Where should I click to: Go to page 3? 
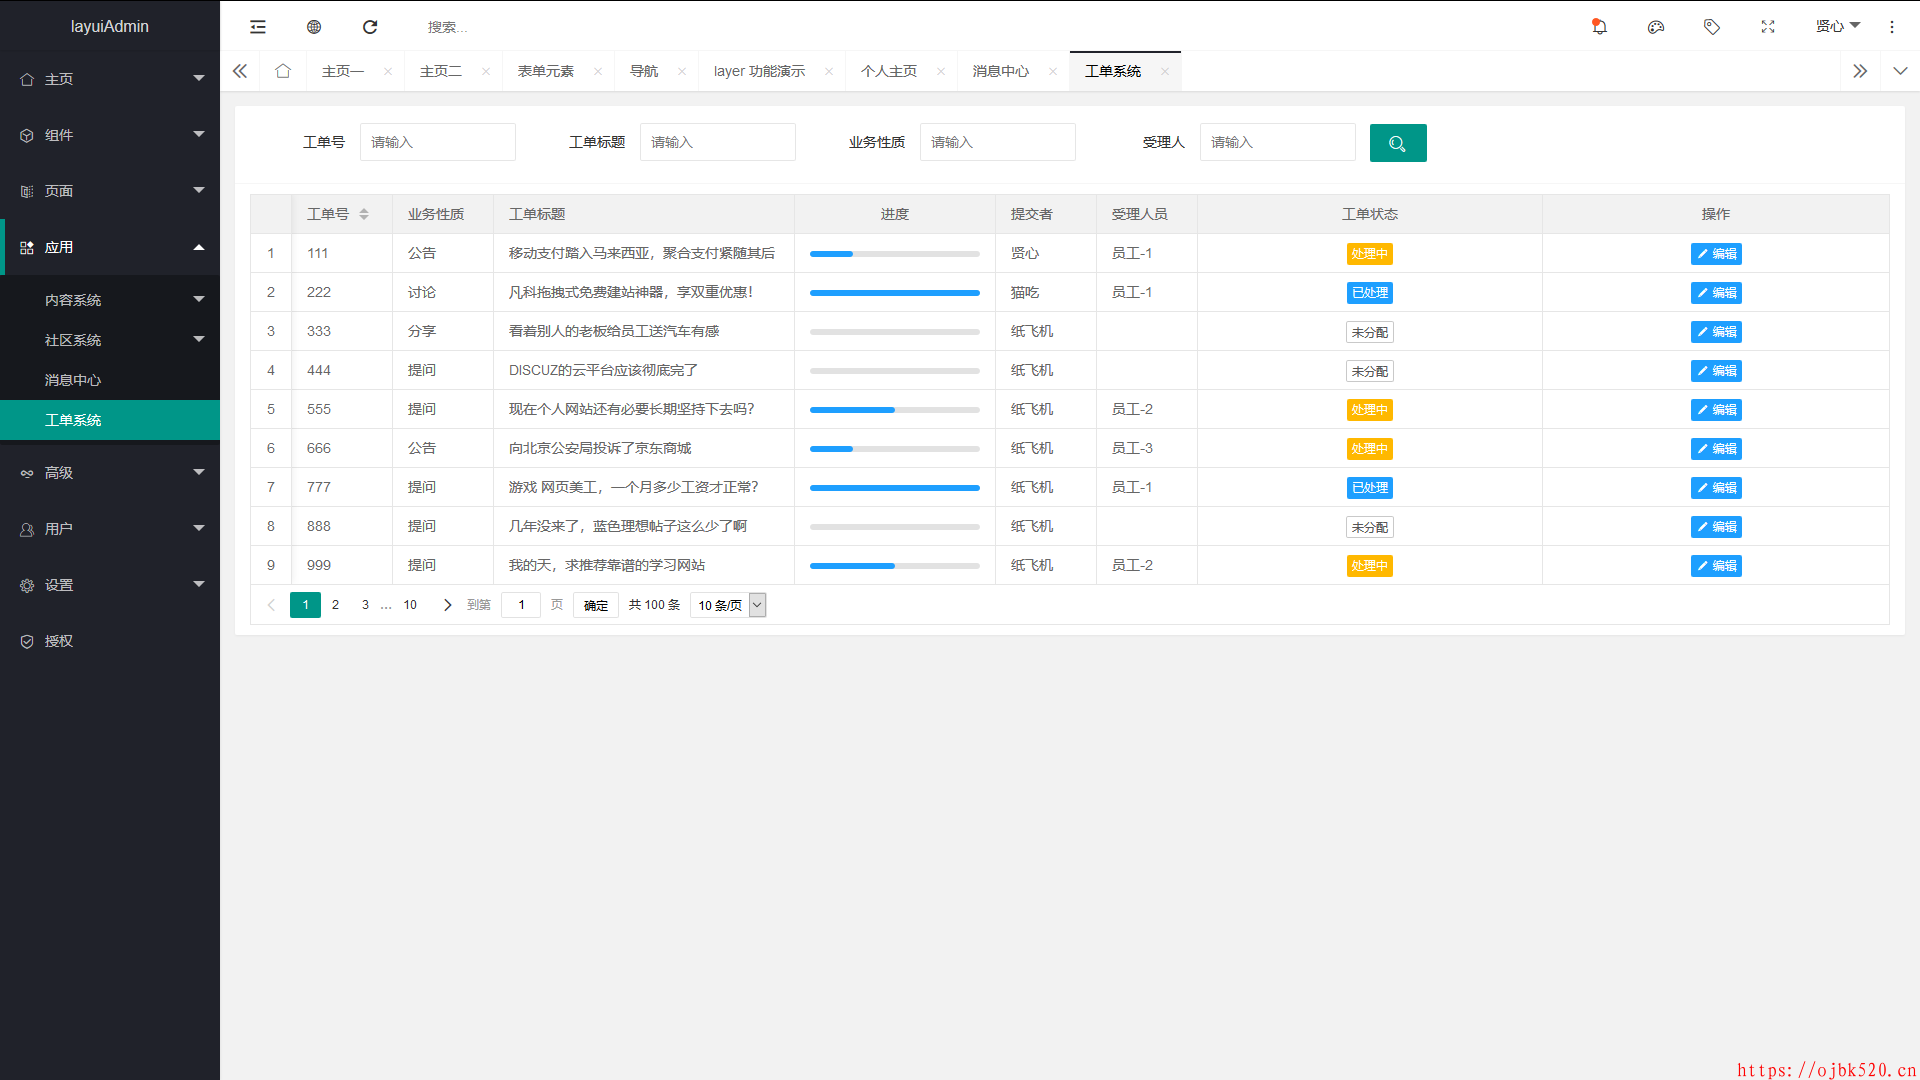click(365, 605)
